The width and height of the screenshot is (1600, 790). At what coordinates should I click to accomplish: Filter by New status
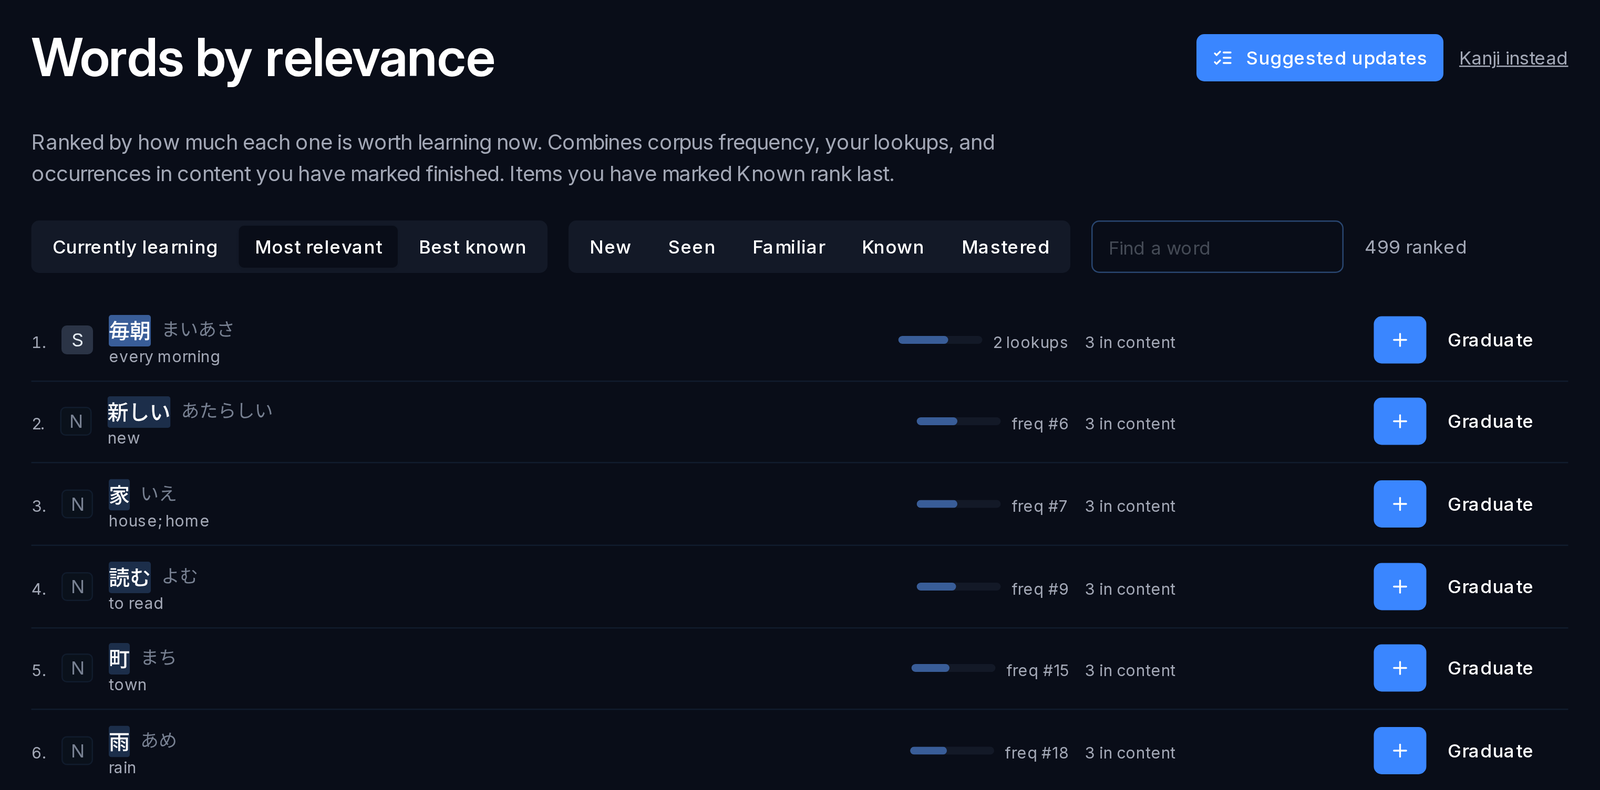point(610,247)
